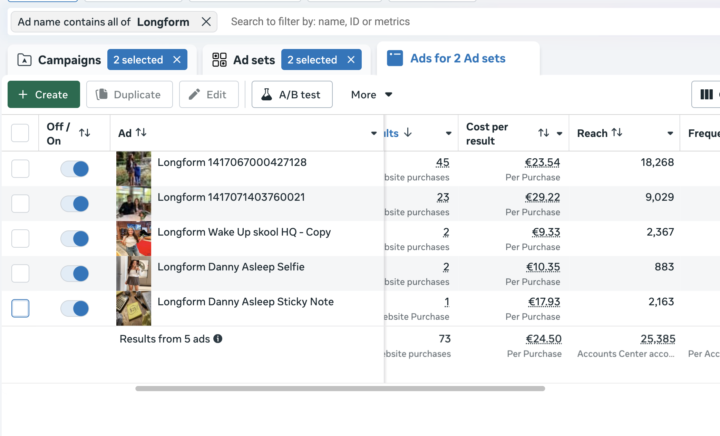Sort by Off/On column arrows
The image size is (720, 436).
point(84,133)
